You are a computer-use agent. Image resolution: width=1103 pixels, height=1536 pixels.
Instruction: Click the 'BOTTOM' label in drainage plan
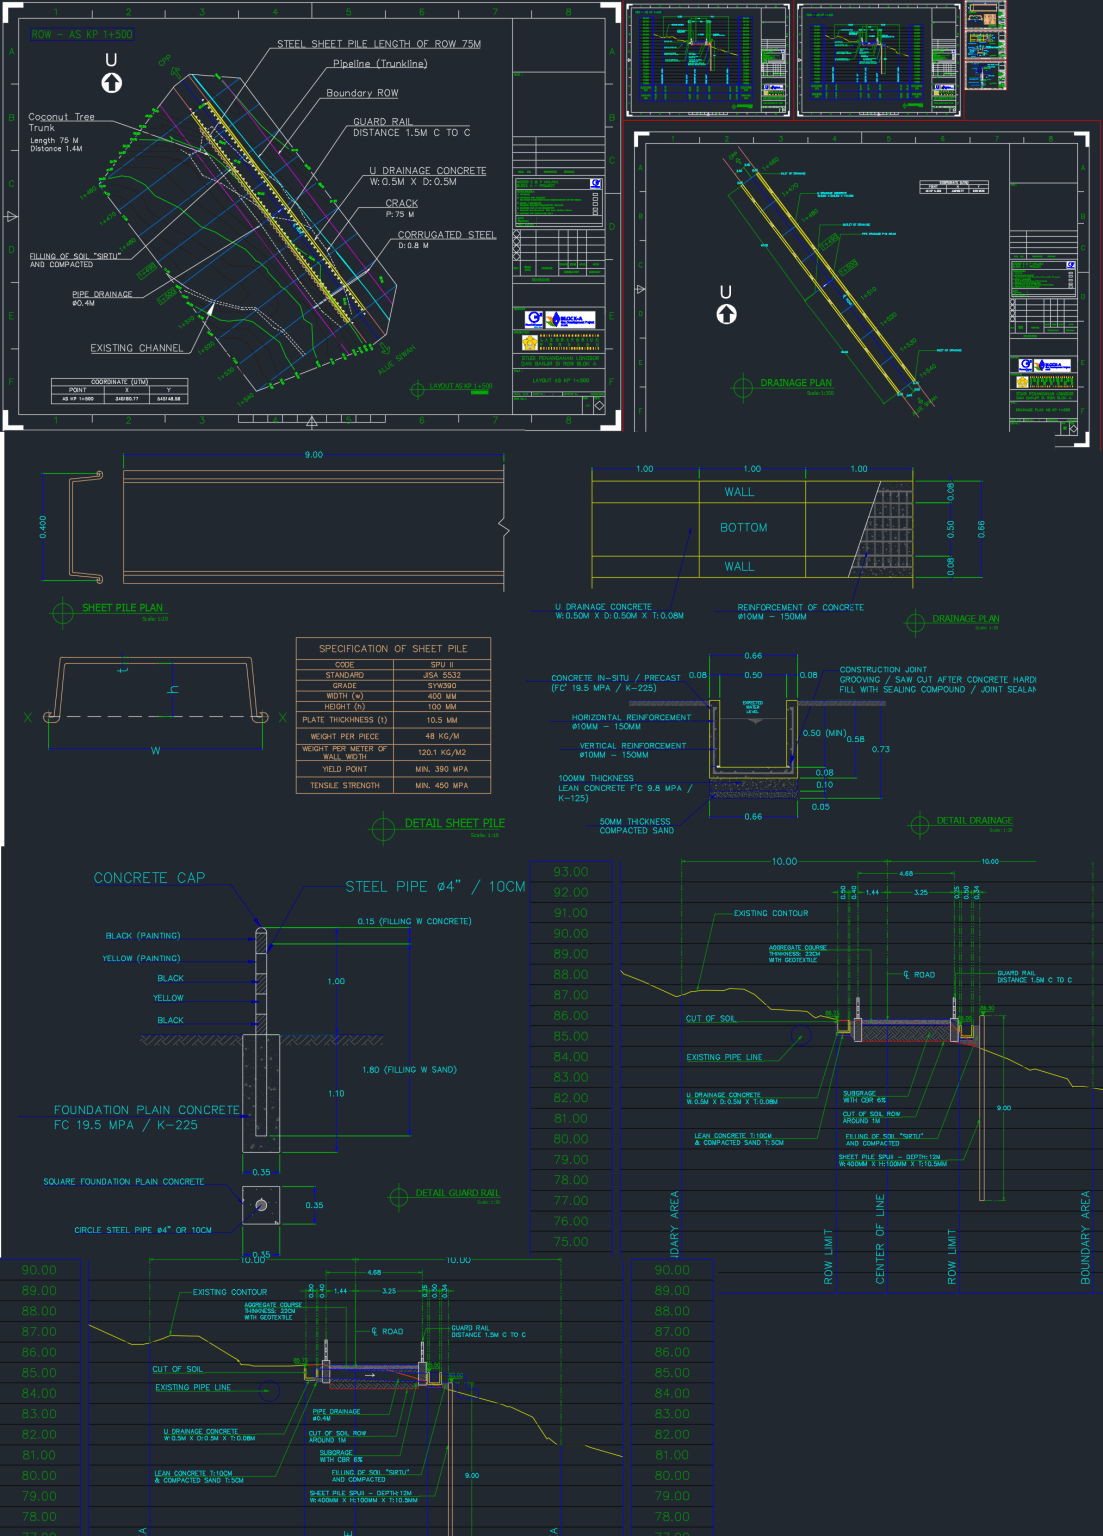coord(743,527)
